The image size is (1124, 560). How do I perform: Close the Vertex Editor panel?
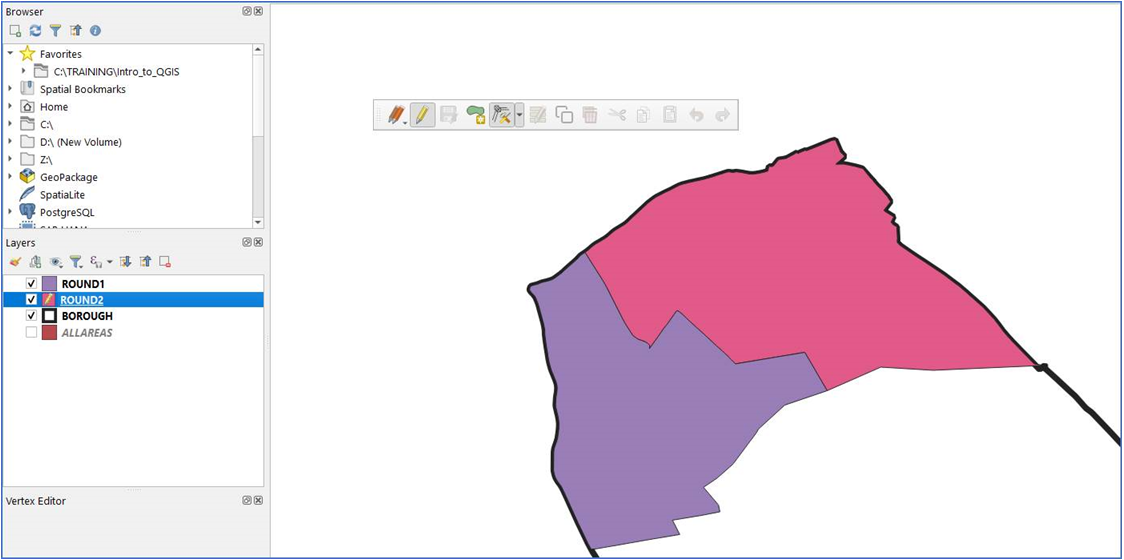tap(258, 500)
